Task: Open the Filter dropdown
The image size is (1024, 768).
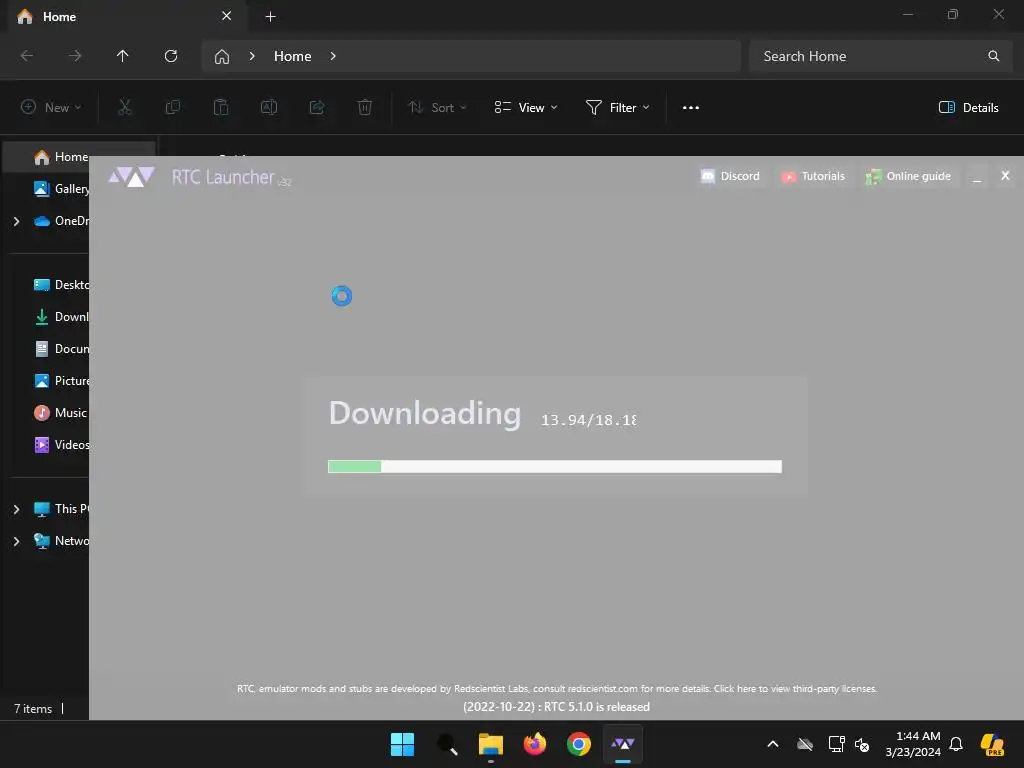Action: [x=618, y=108]
